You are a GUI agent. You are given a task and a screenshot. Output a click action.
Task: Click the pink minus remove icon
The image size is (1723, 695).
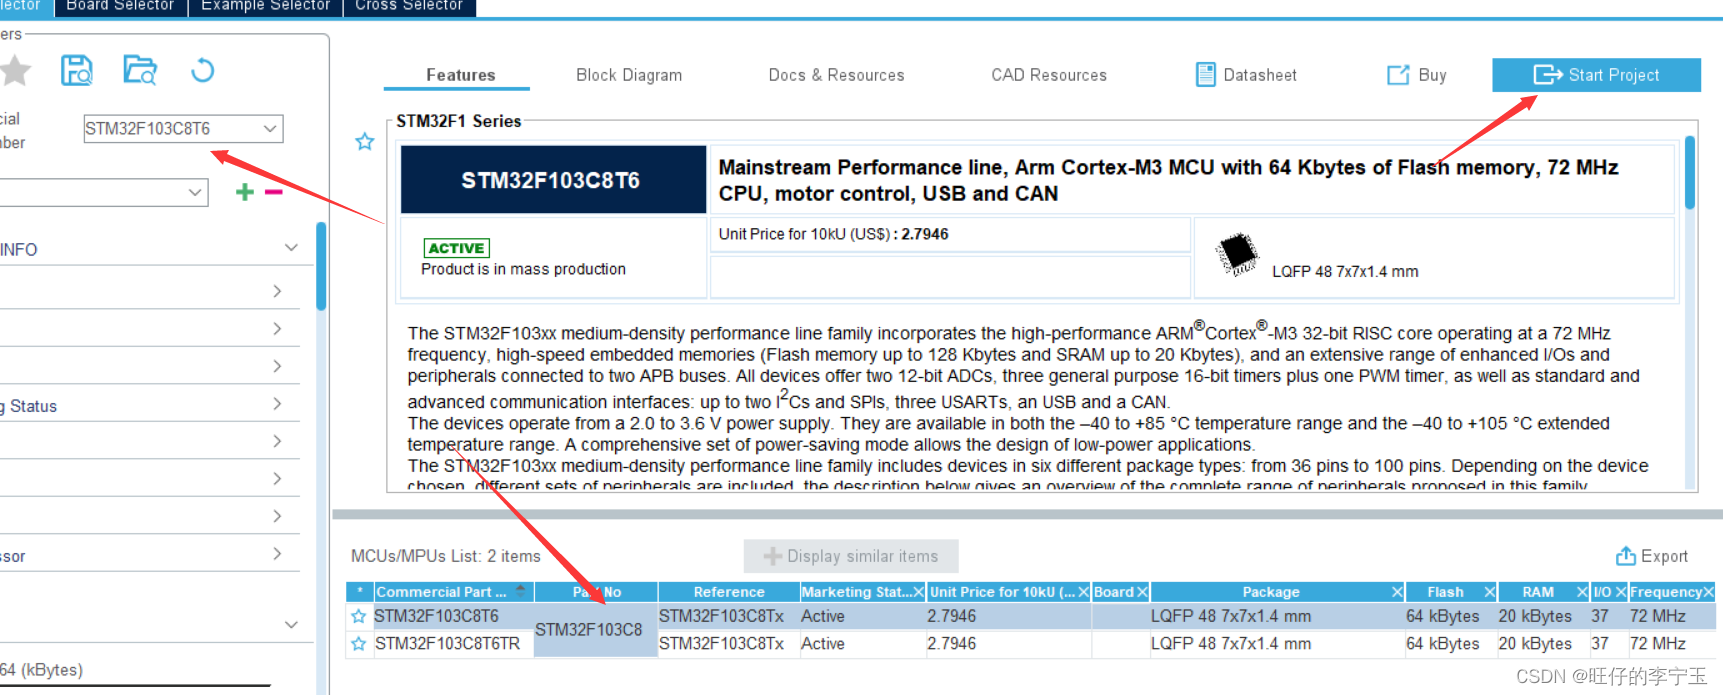274,192
